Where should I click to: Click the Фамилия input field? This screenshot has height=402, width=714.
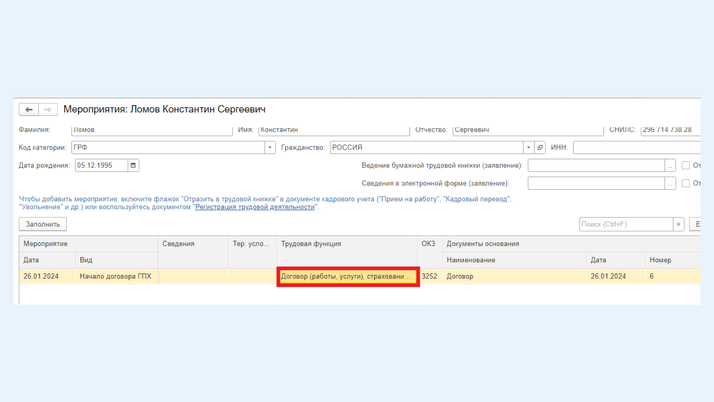pos(152,130)
